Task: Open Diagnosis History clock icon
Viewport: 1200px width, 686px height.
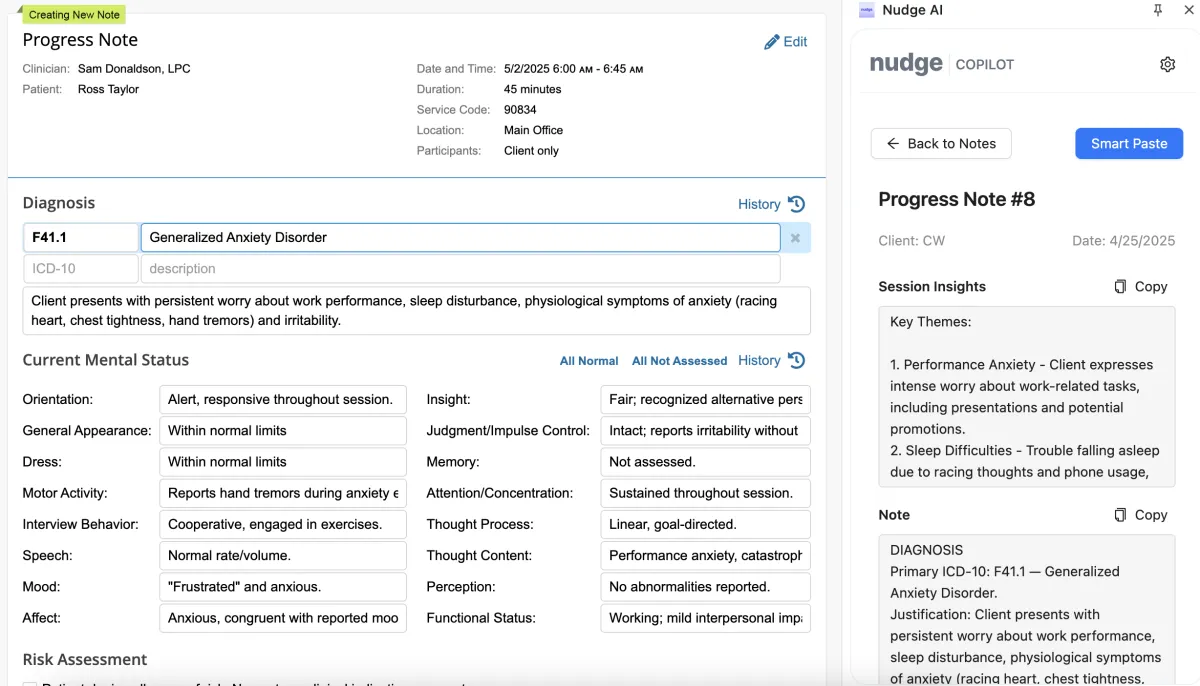Action: tap(796, 204)
